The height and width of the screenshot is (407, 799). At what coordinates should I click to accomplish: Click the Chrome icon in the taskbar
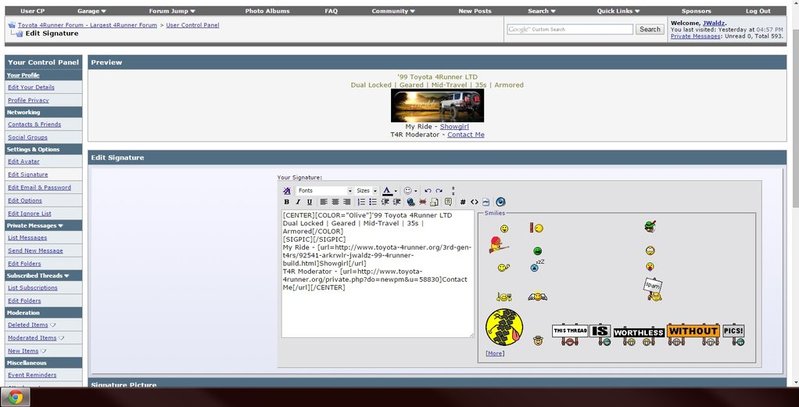click(15, 397)
